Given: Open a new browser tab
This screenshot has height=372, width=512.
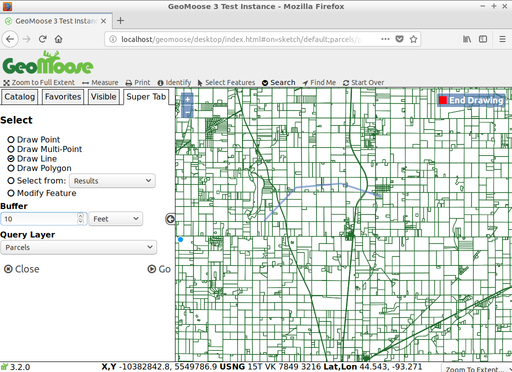Looking at the screenshot, I should pos(121,21).
